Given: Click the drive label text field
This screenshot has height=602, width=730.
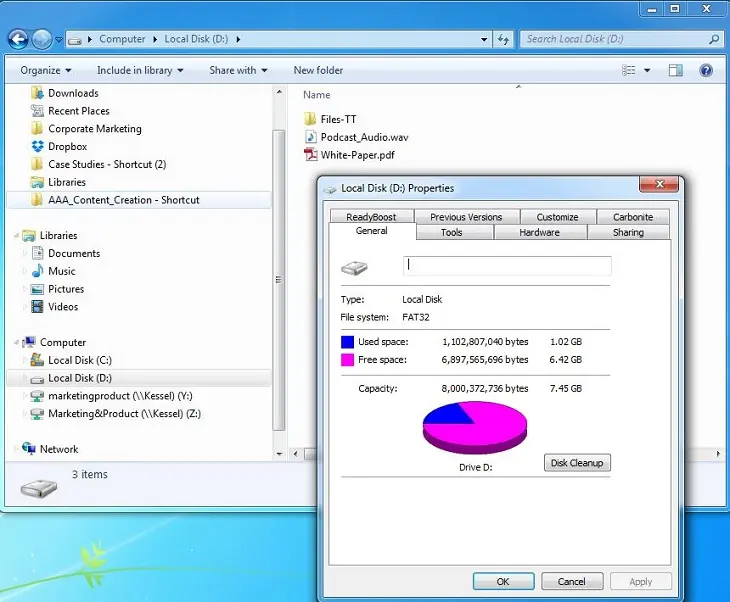Looking at the screenshot, I should click(507, 266).
